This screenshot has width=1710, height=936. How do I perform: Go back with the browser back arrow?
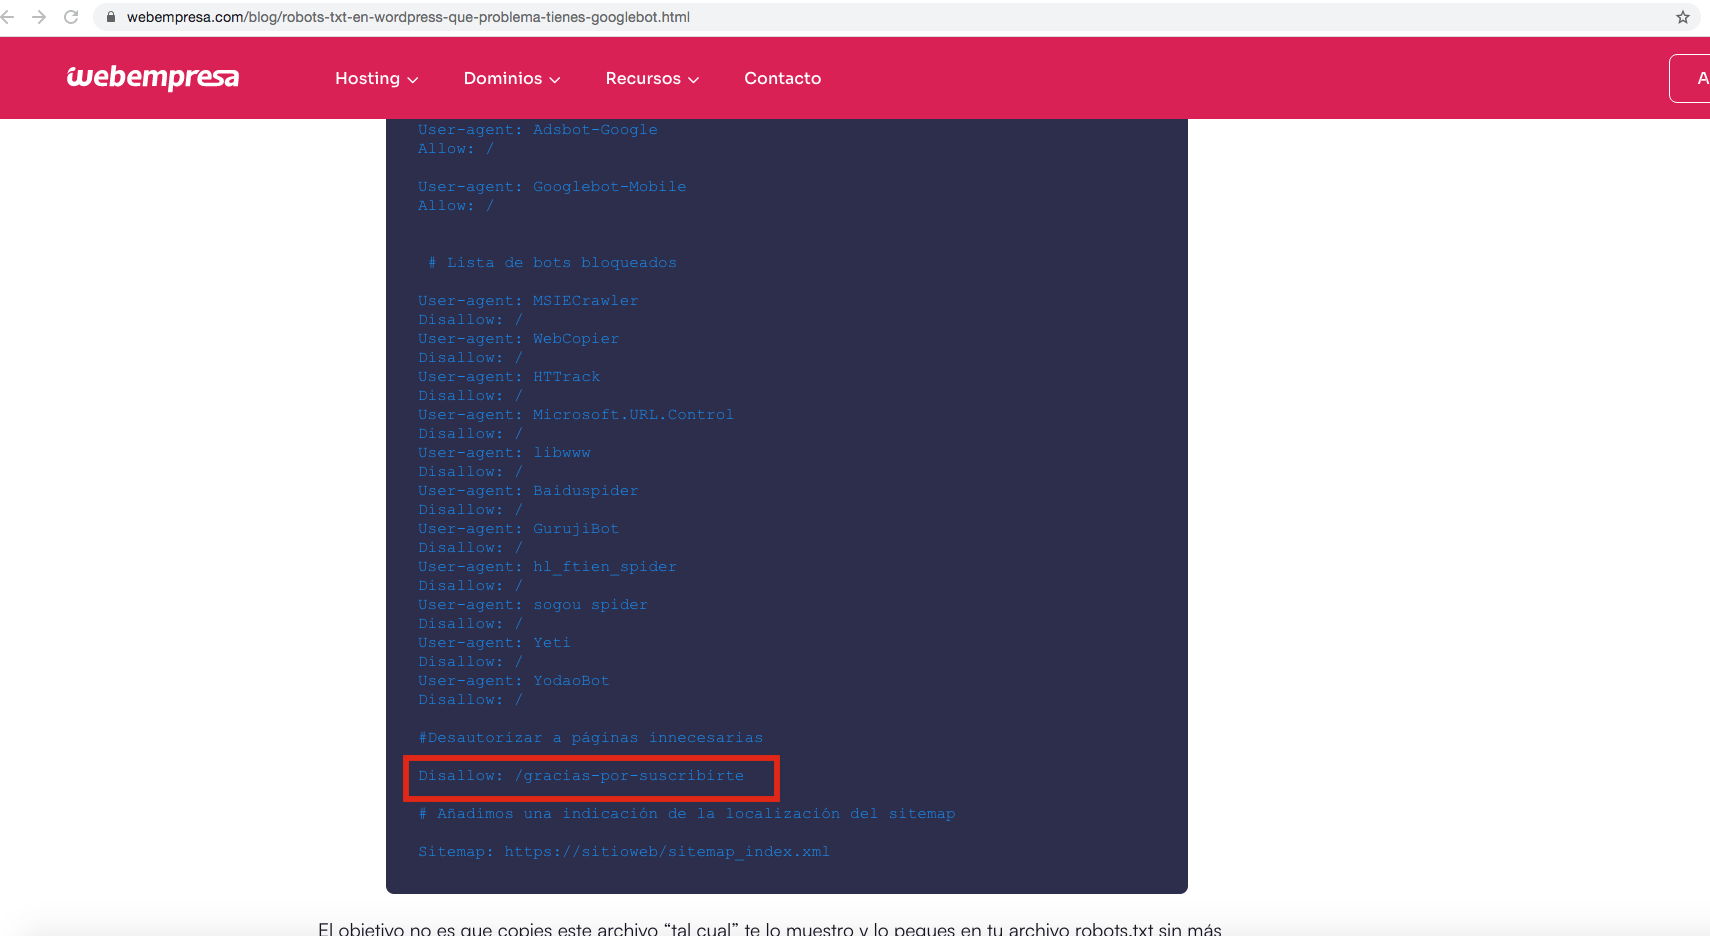click(8, 17)
